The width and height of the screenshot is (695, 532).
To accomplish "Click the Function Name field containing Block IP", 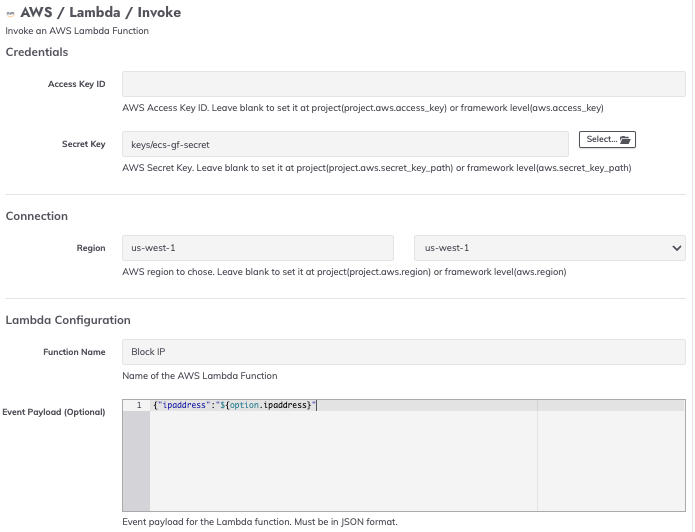I will pyautogui.click(x=404, y=352).
